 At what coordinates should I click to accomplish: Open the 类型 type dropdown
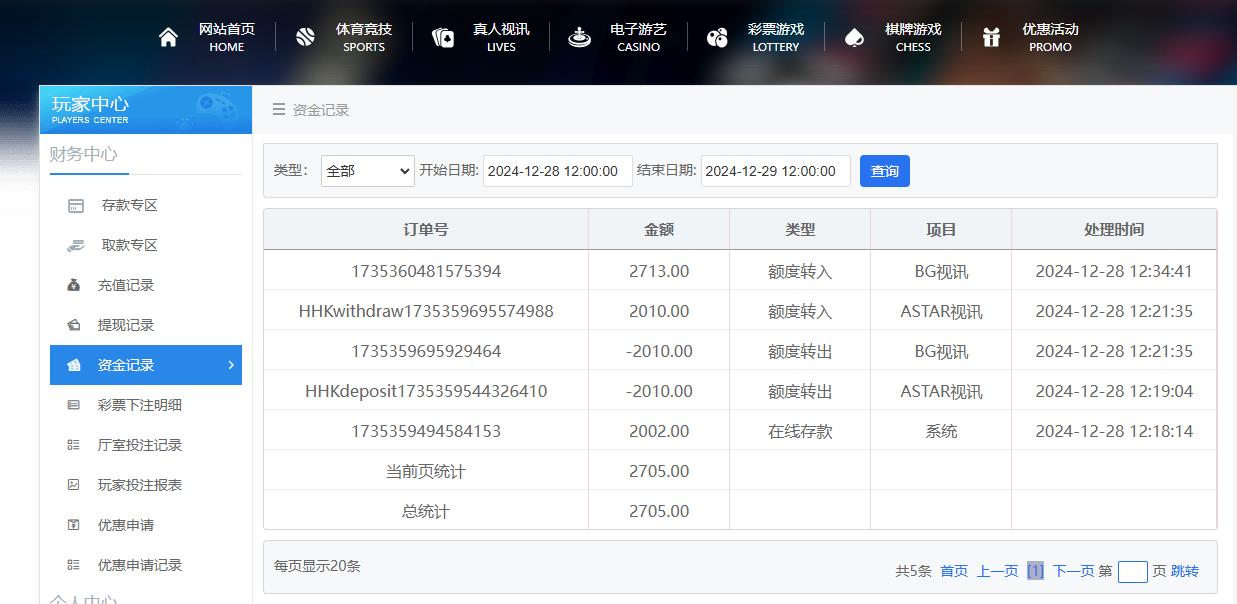click(x=367, y=170)
